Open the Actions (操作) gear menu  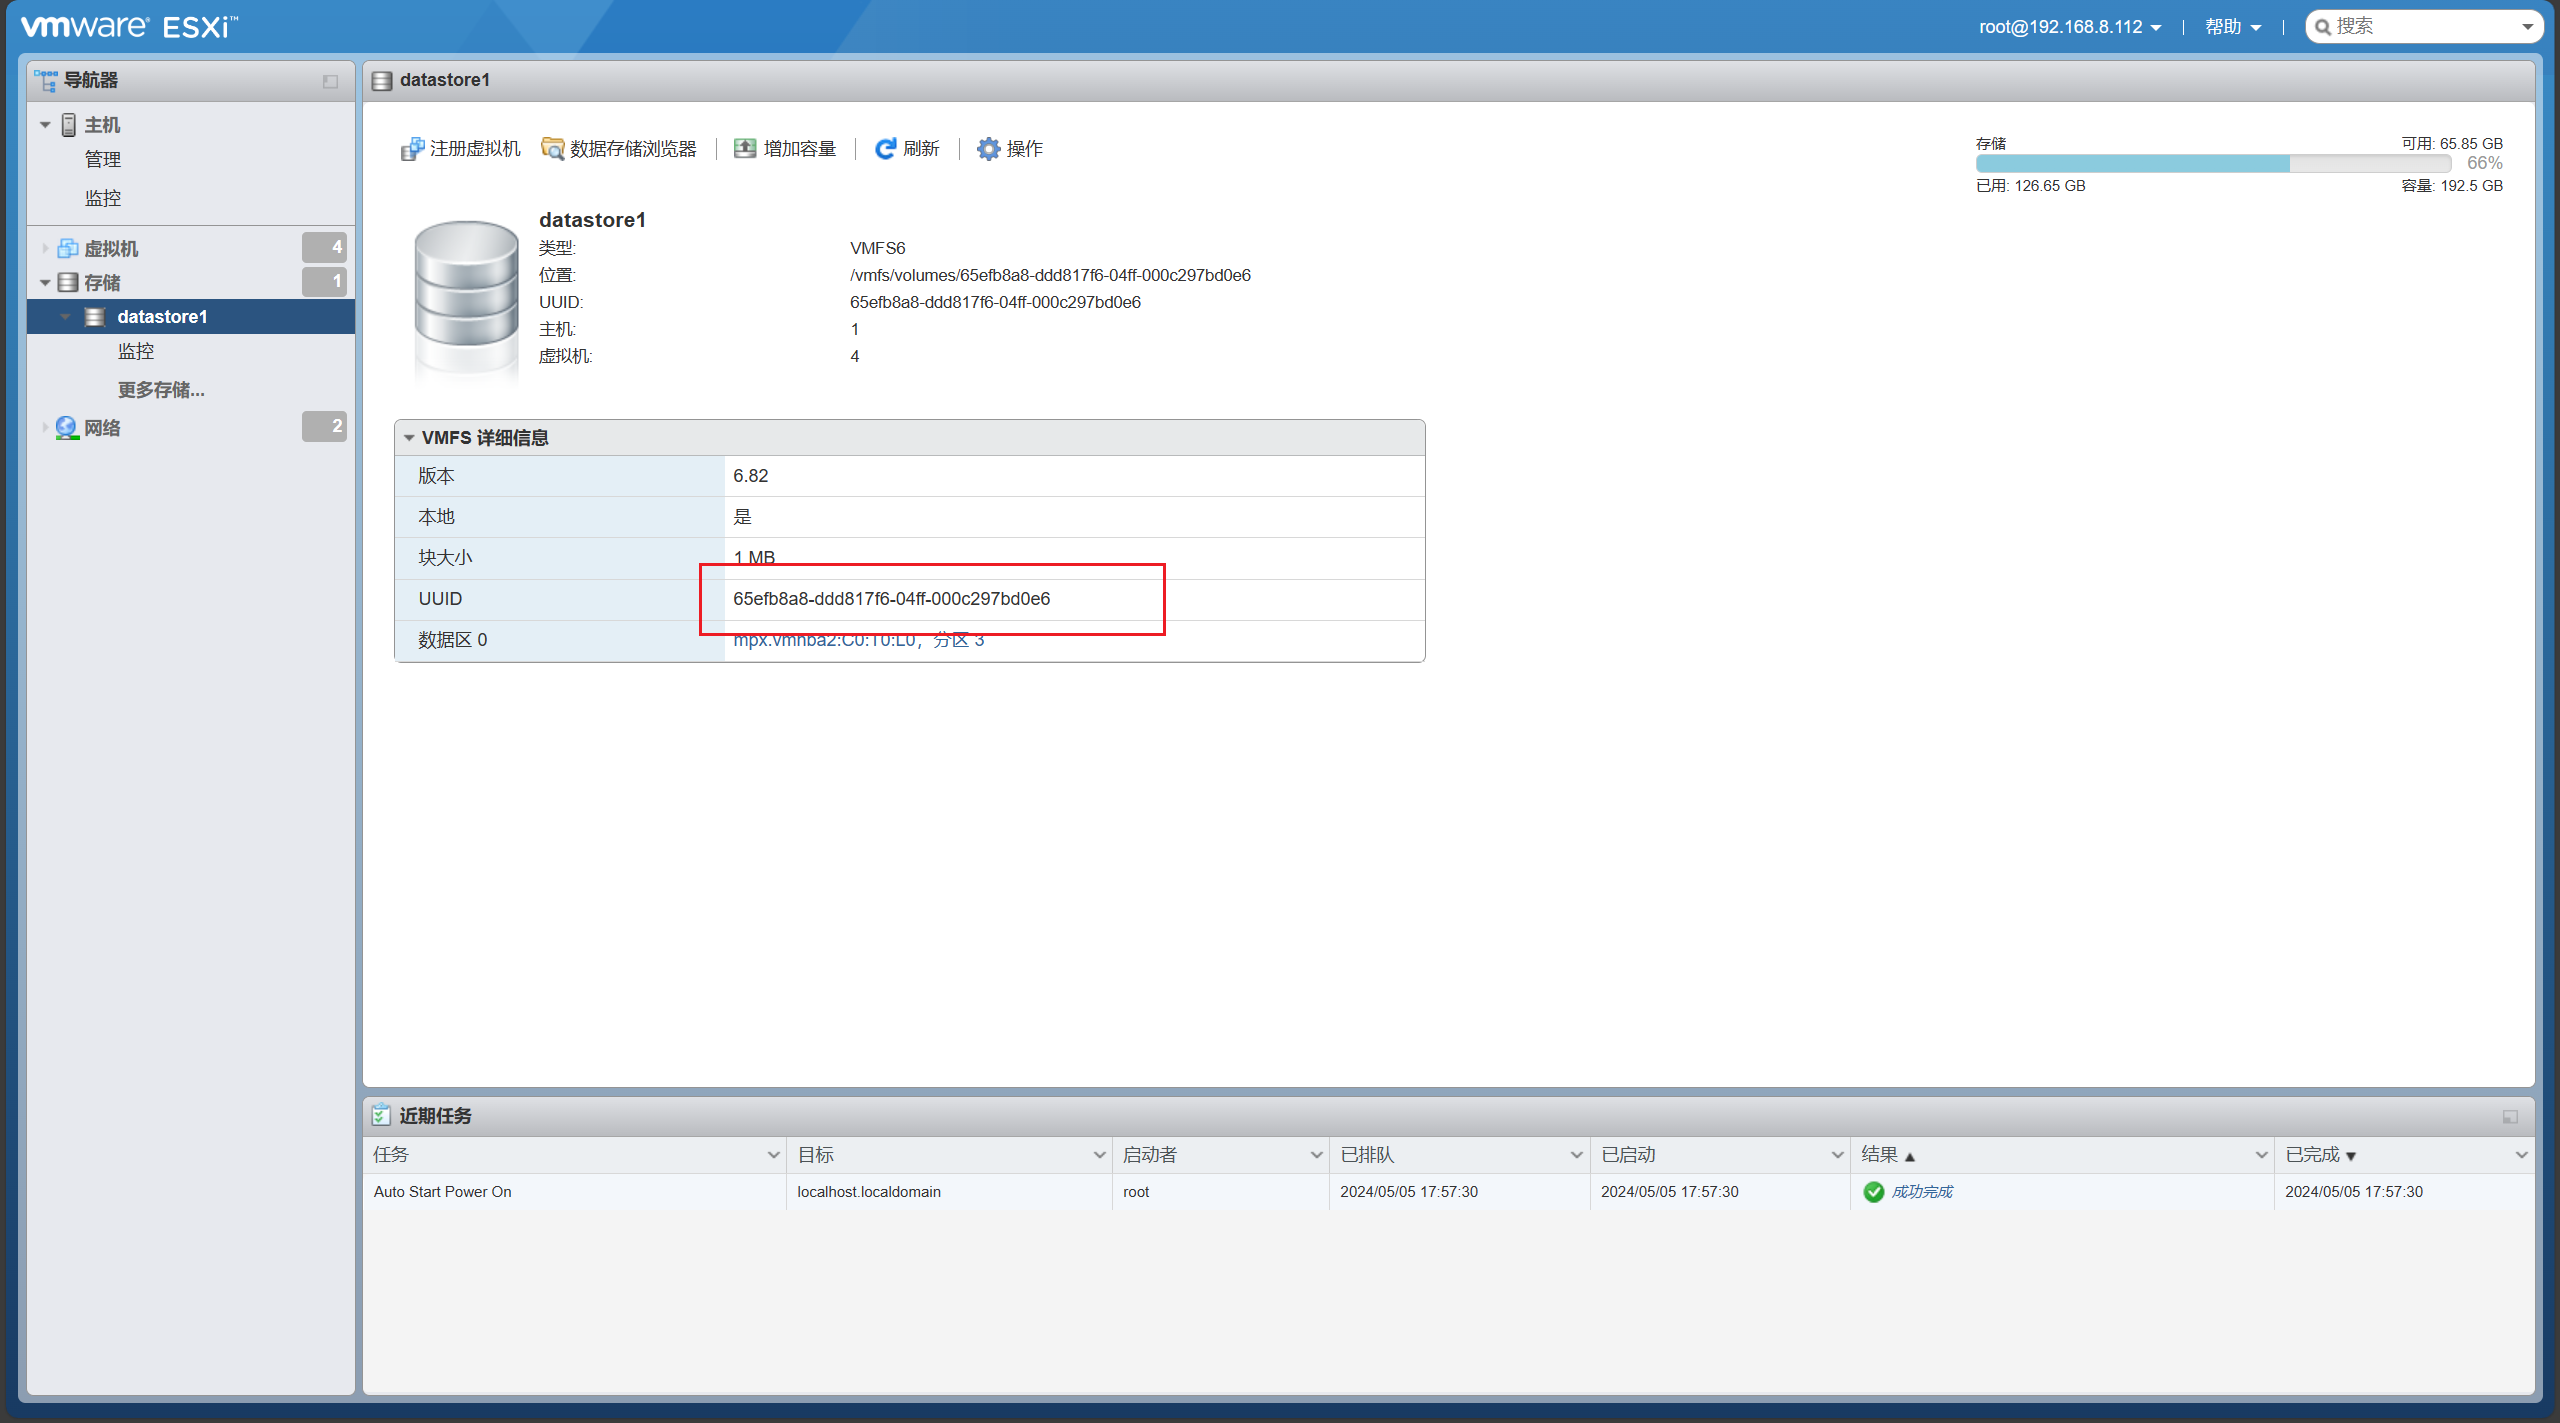[988, 149]
